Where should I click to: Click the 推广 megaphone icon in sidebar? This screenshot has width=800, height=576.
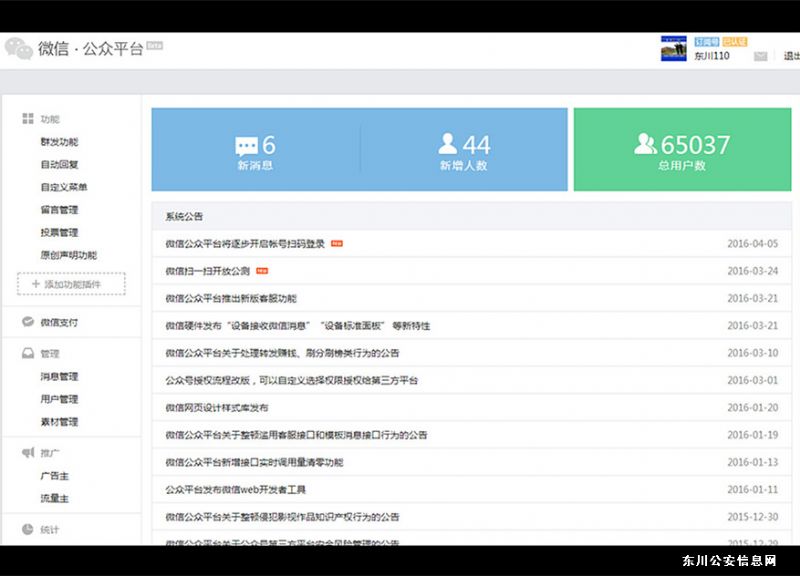[x=28, y=453]
